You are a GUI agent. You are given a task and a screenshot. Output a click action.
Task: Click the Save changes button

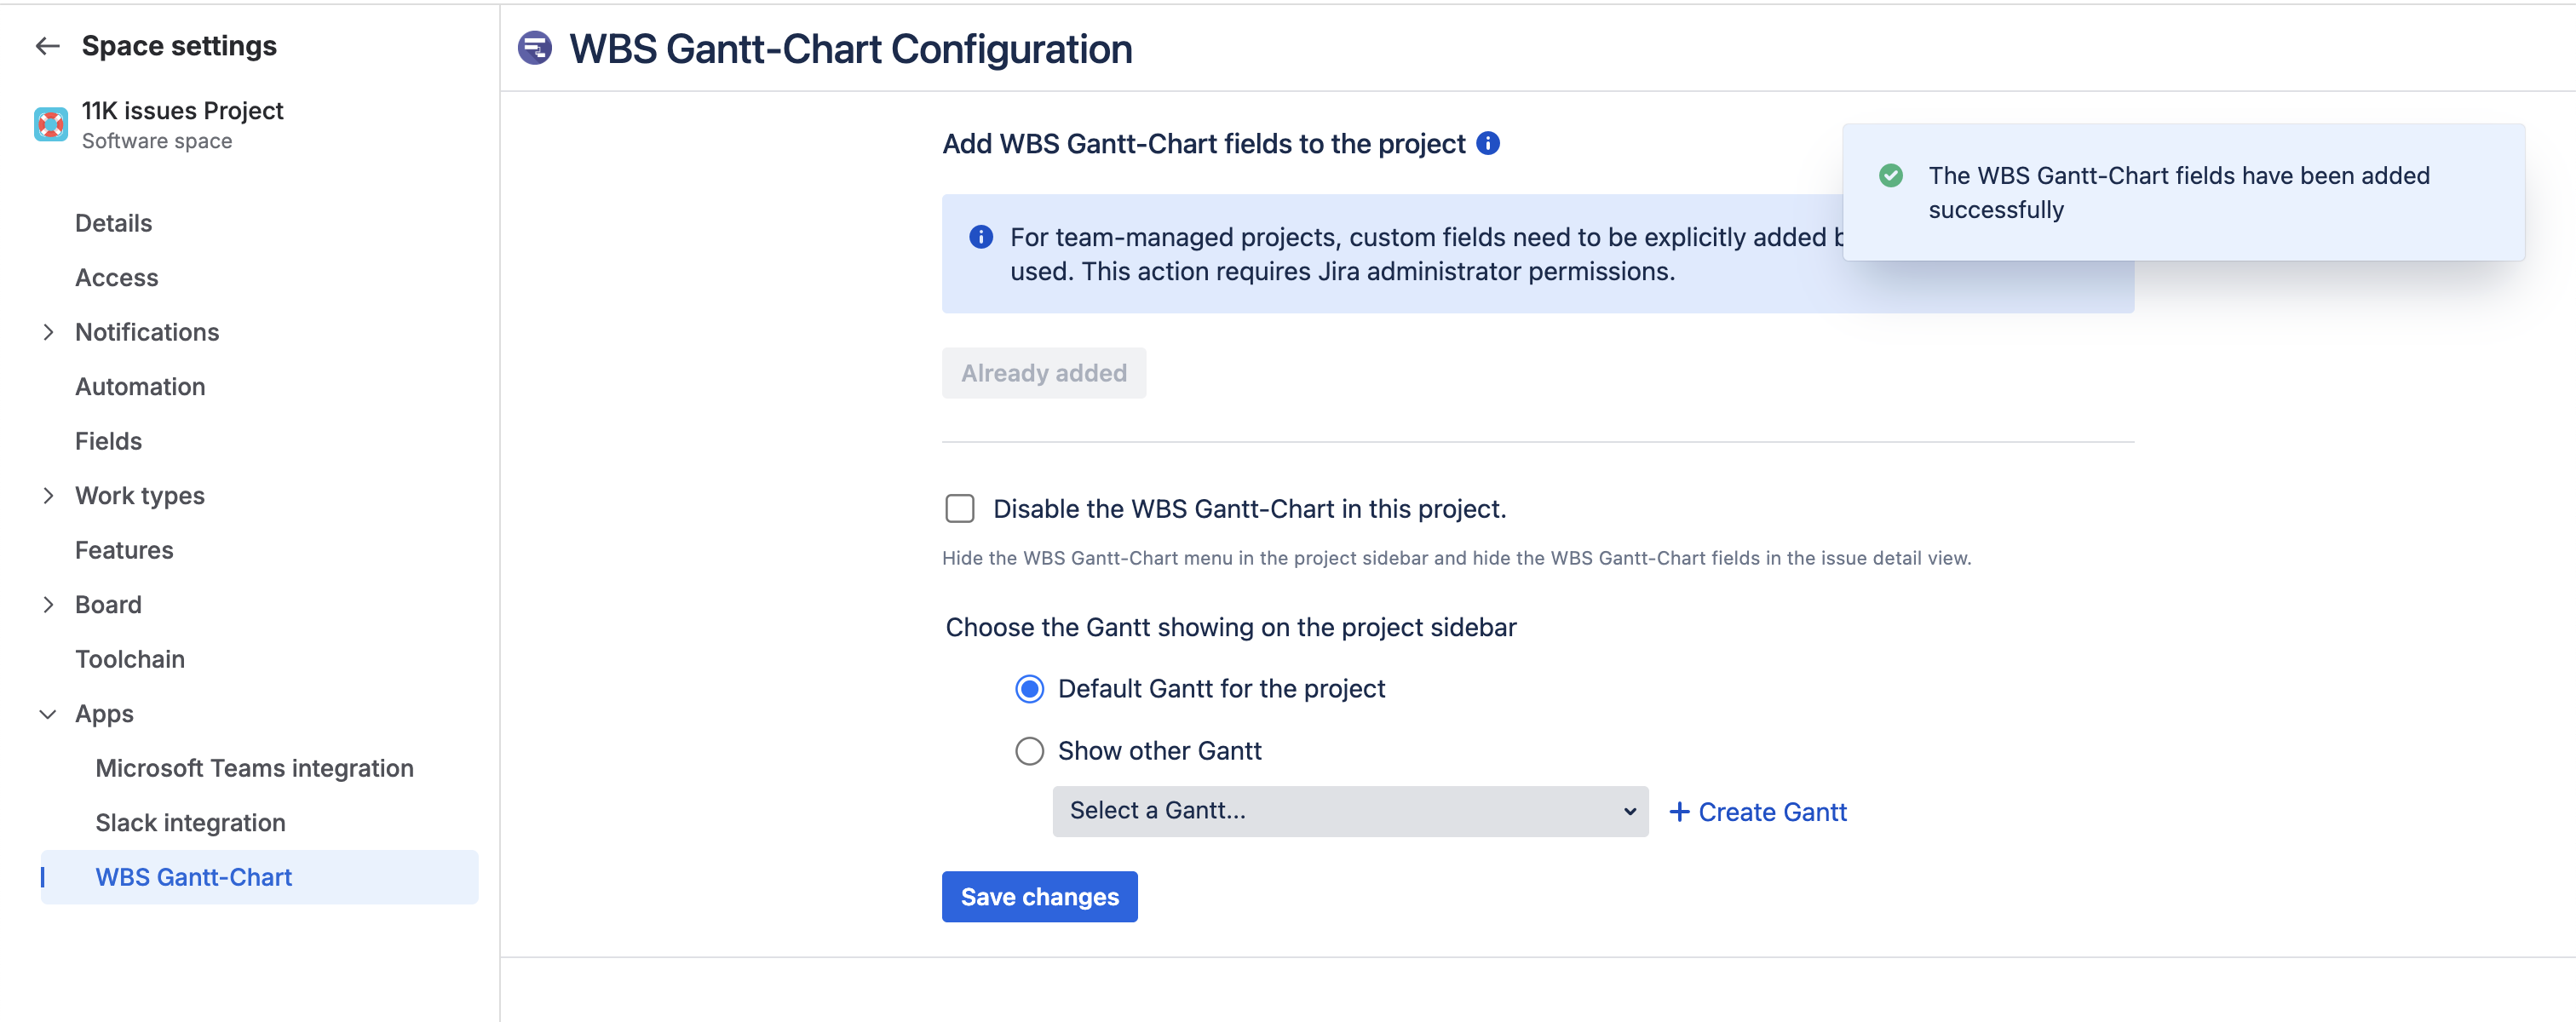(1039, 897)
